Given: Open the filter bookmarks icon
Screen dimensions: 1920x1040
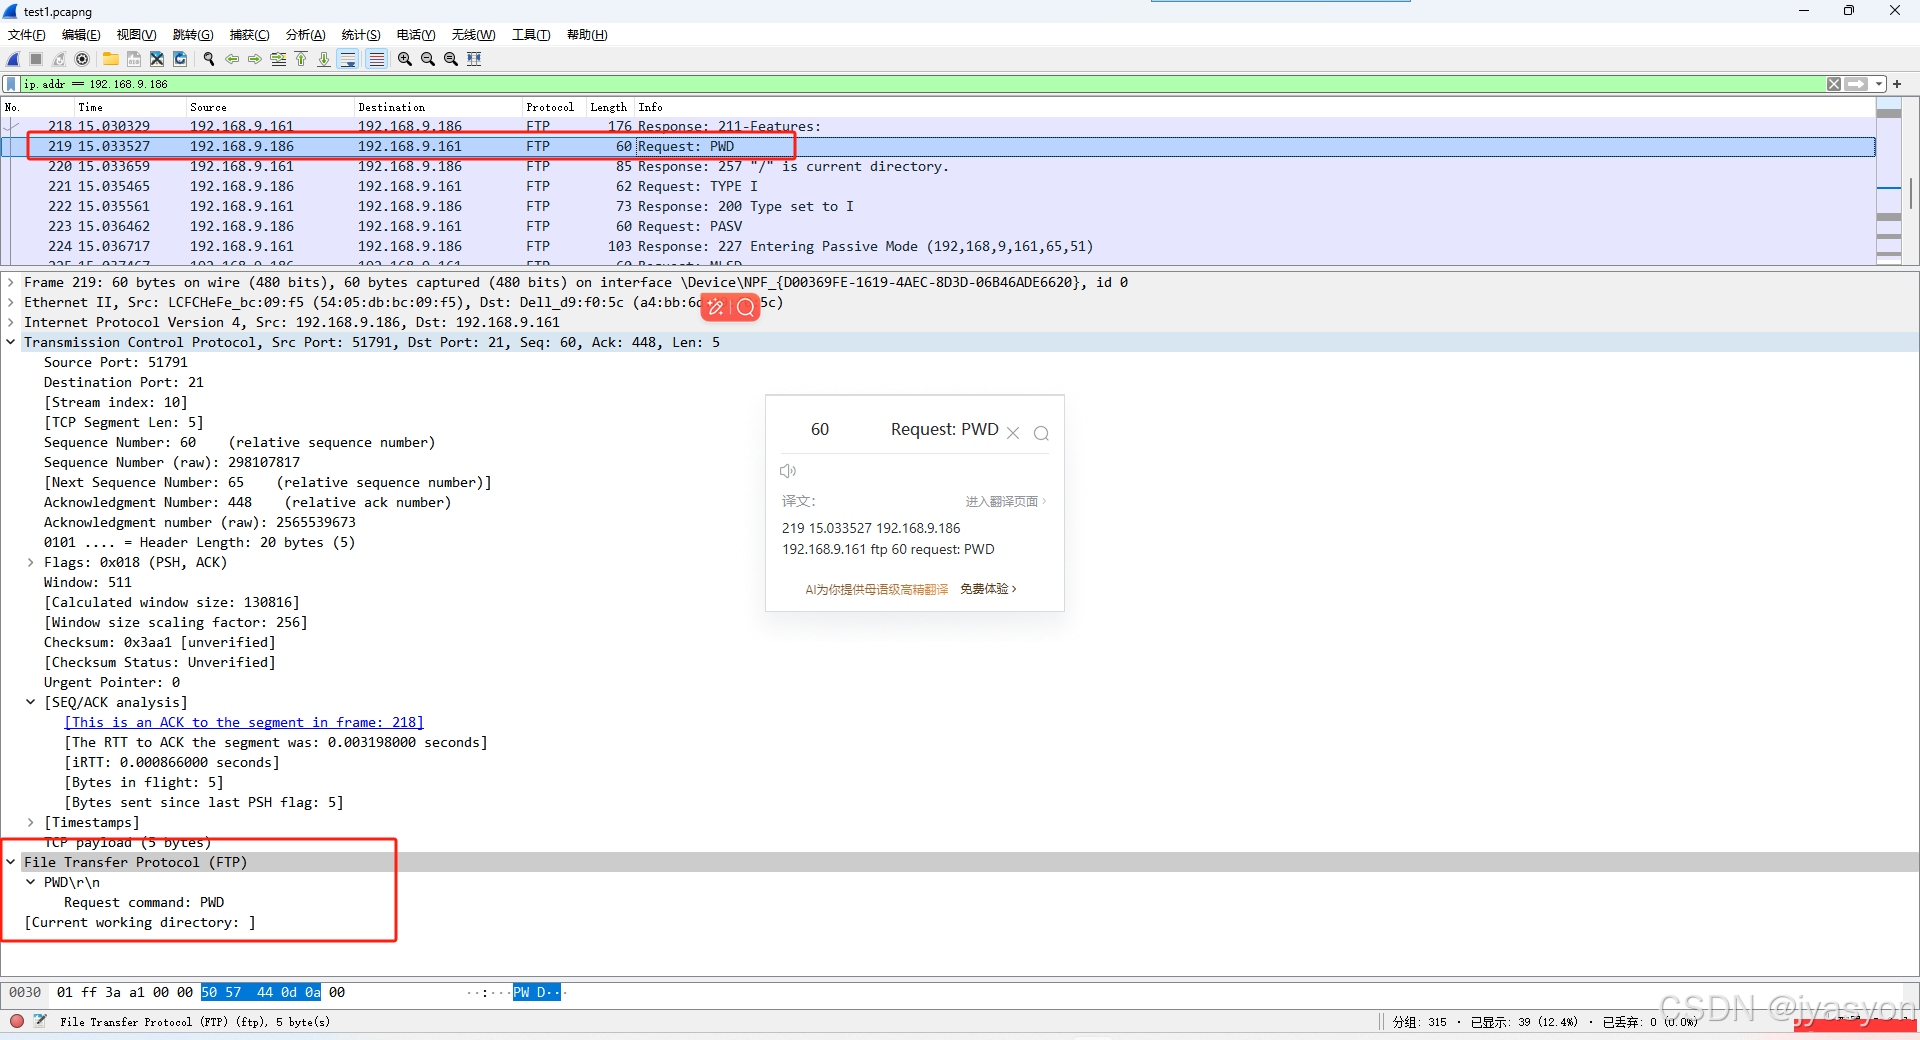Looking at the screenshot, I should pos(9,84).
